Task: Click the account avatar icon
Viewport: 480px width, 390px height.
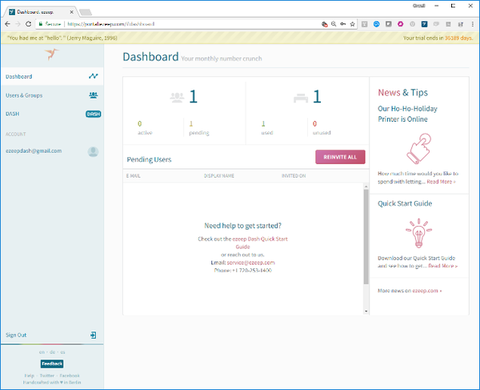Action: [x=93, y=152]
